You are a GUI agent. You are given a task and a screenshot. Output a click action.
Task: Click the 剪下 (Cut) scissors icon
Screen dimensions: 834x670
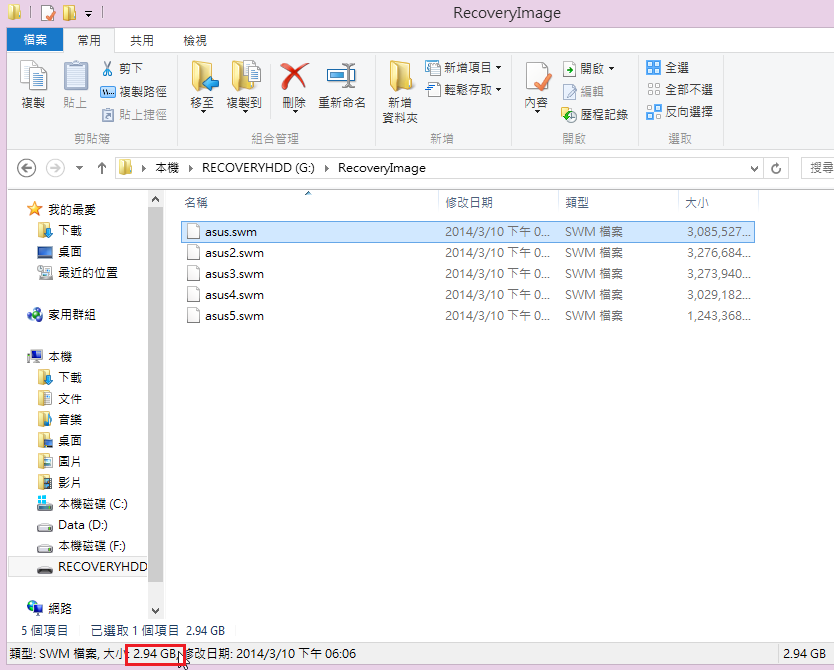[108, 69]
